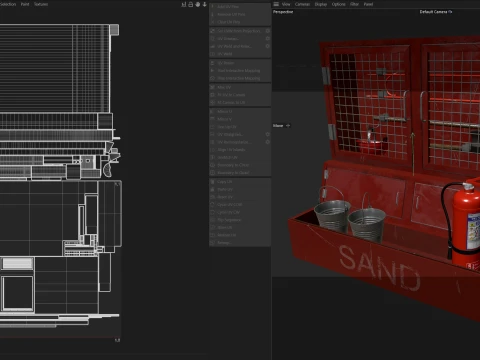Choose Reset UV command
This screenshot has width=480, height=360.
tap(240, 197)
